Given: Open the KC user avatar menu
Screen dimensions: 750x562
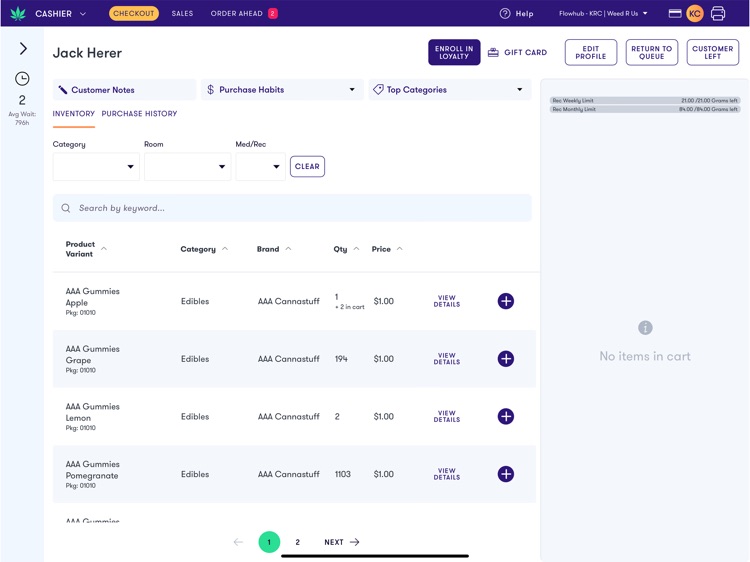Looking at the screenshot, I should point(695,13).
